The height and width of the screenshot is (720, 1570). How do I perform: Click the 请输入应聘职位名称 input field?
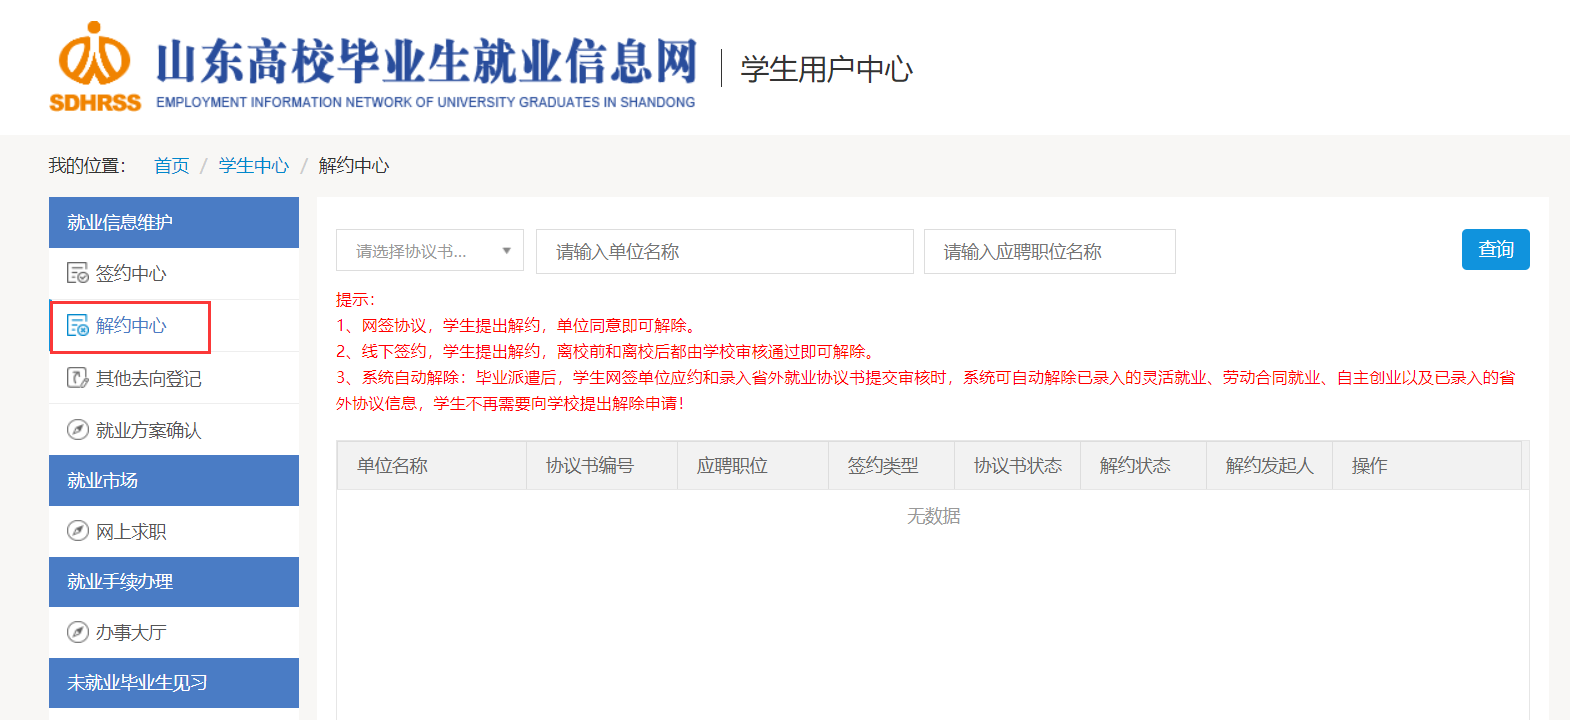(1049, 252)
